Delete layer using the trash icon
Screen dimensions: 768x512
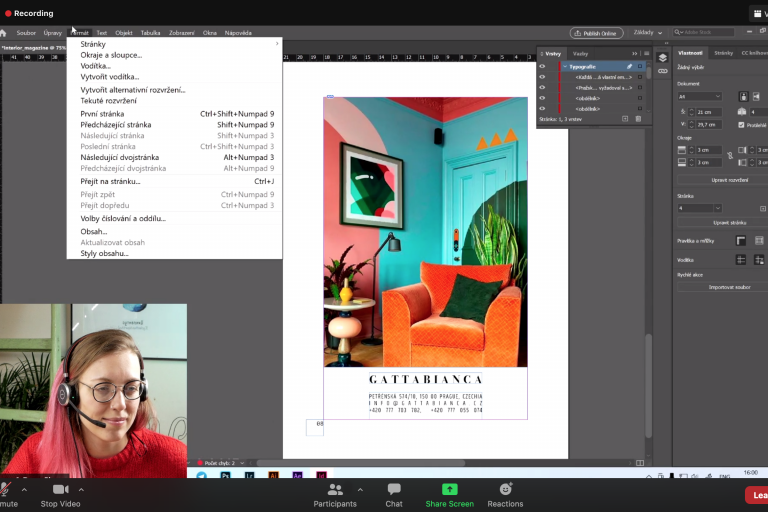[639, 119]
